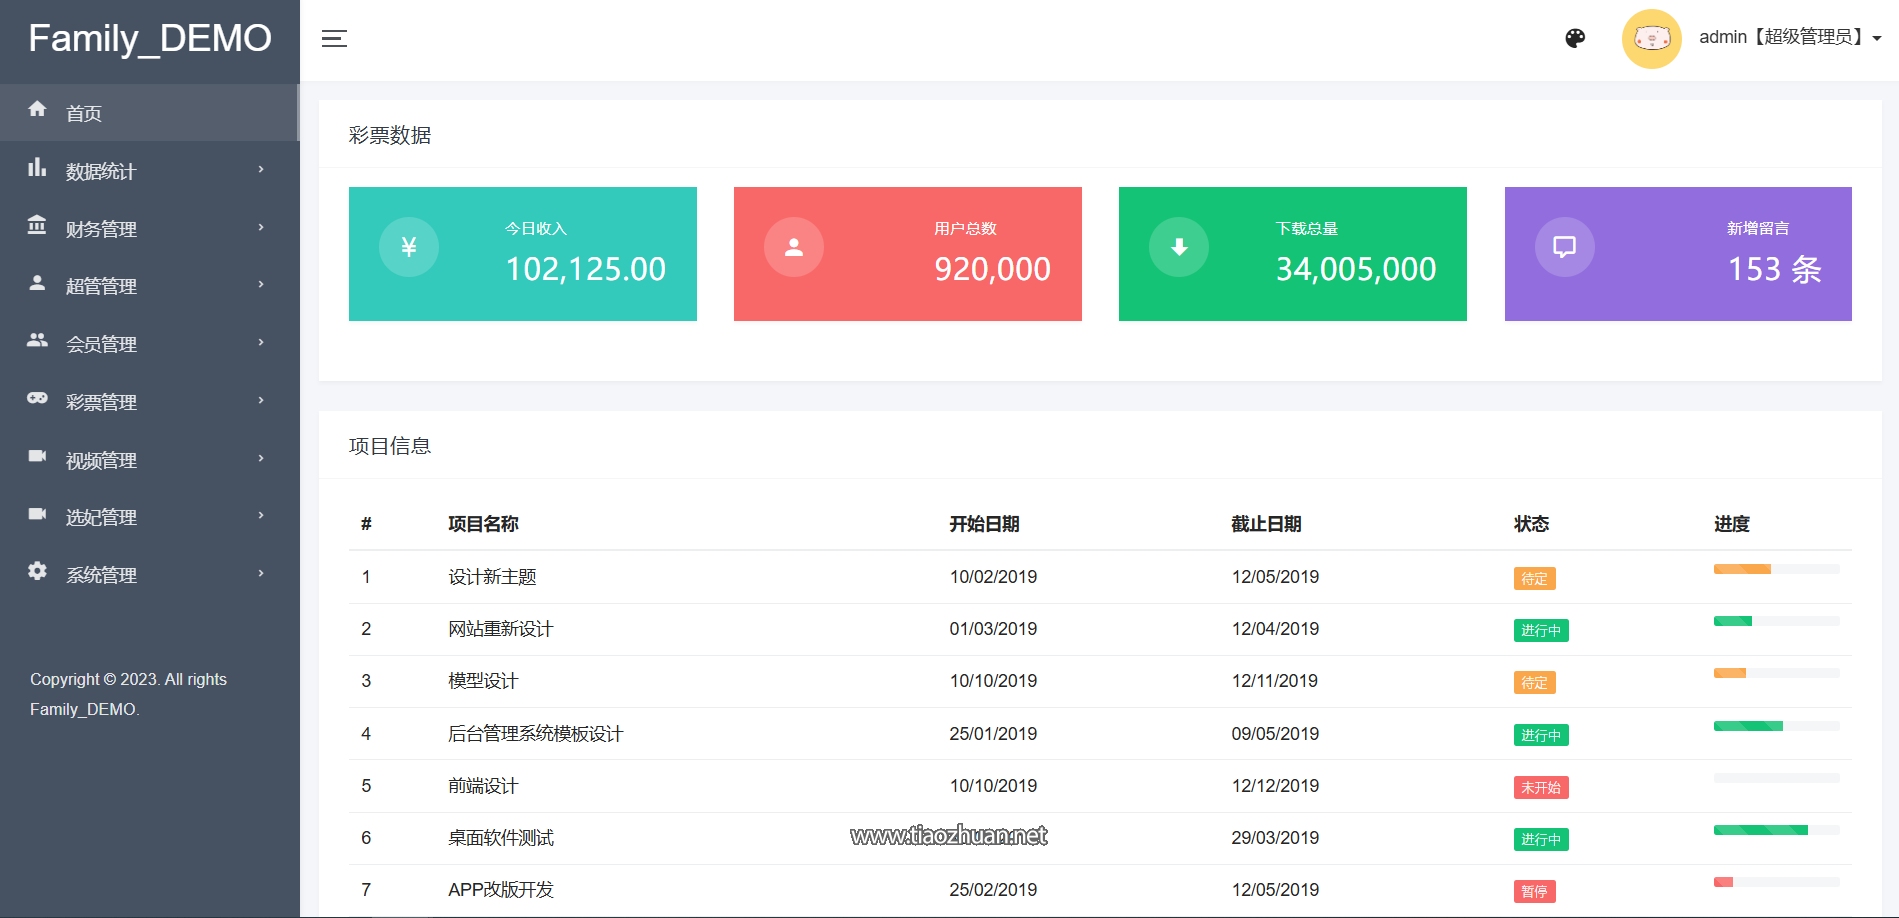Click the gamepad icon for 彩票管理
The image size is (1899, 918).
click(37, 398)
